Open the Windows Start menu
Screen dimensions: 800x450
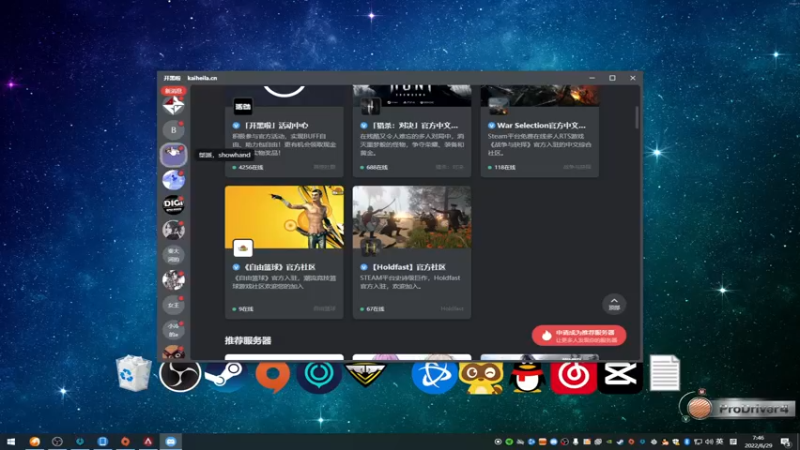(11, 441)
